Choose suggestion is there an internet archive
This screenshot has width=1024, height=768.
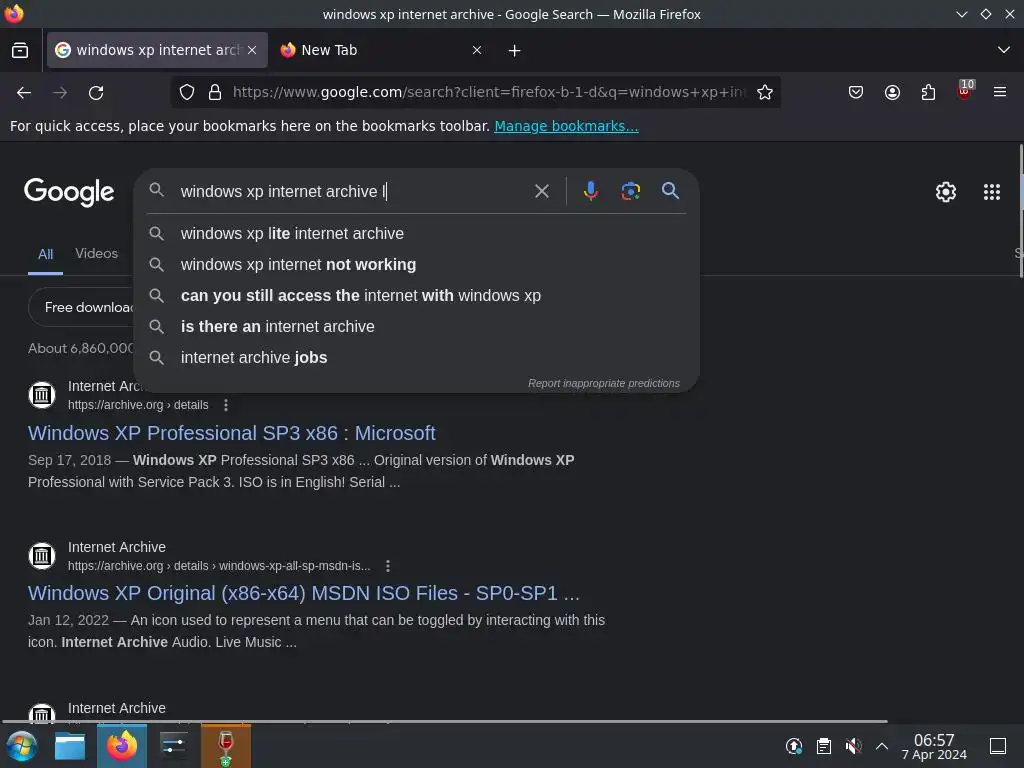(416, 327)
